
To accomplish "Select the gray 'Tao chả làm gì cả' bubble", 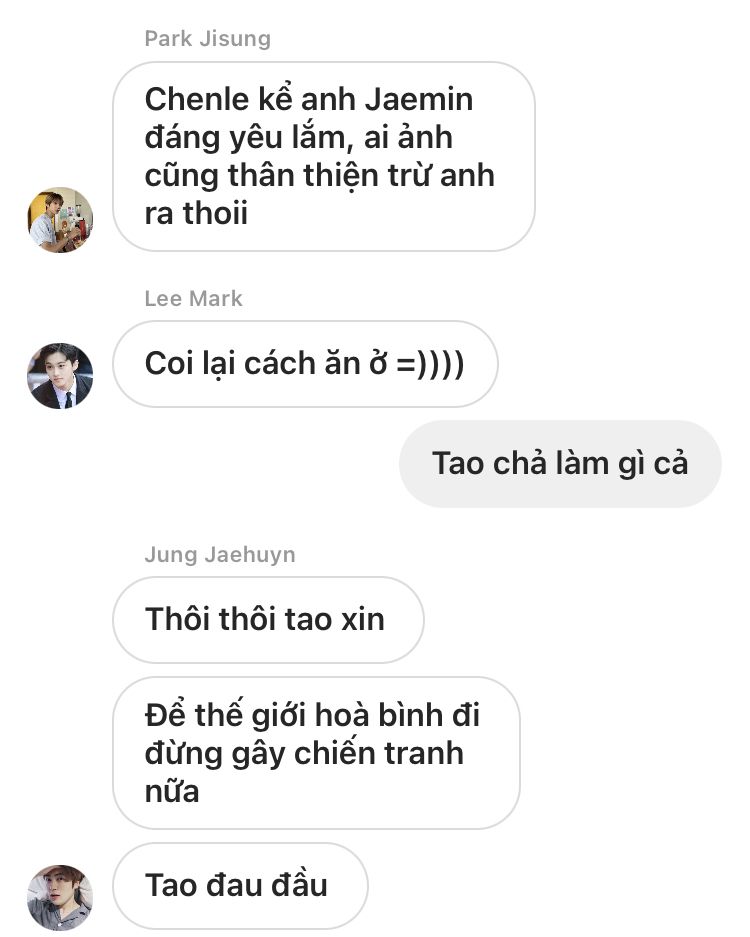I will 561,464.
